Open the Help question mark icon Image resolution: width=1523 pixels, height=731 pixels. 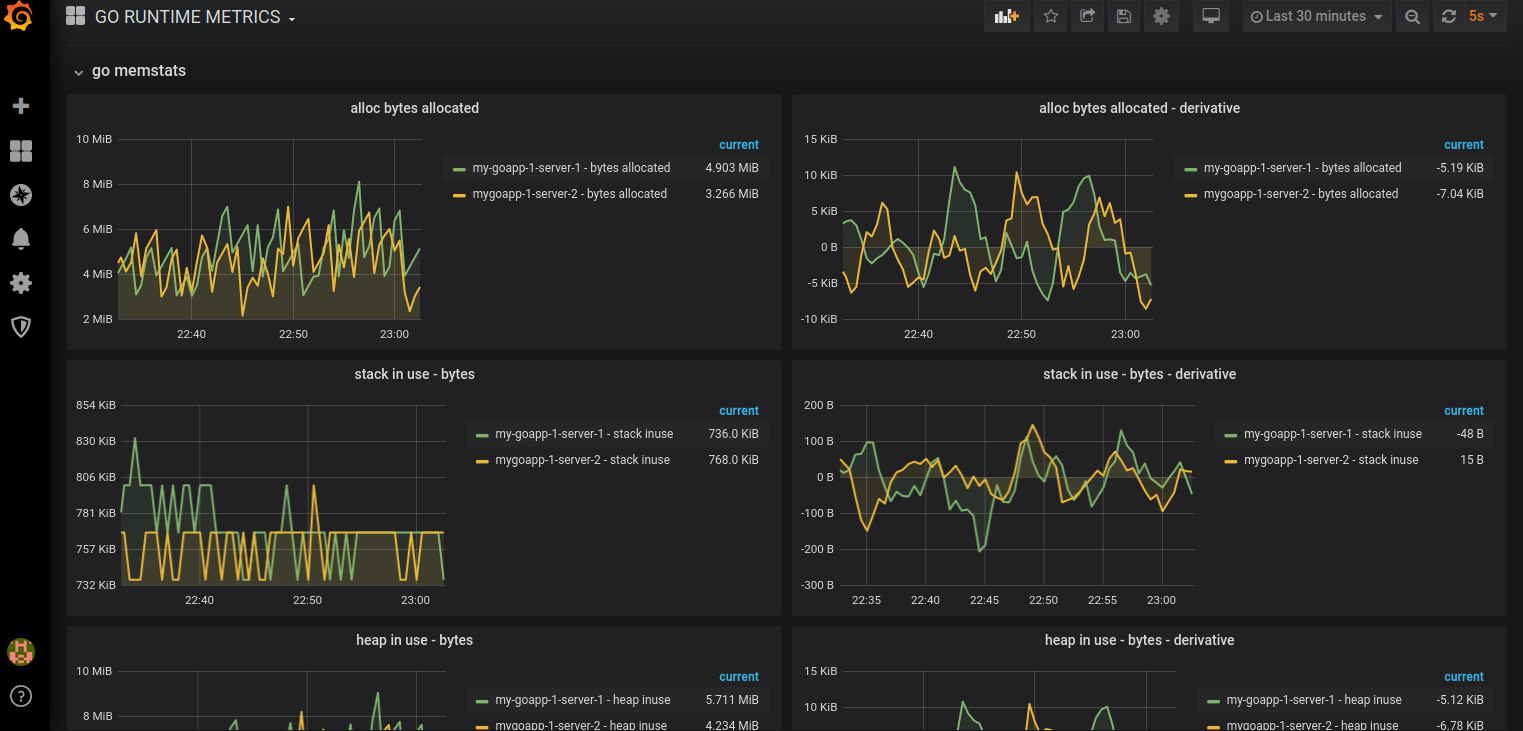coord(20,696)
